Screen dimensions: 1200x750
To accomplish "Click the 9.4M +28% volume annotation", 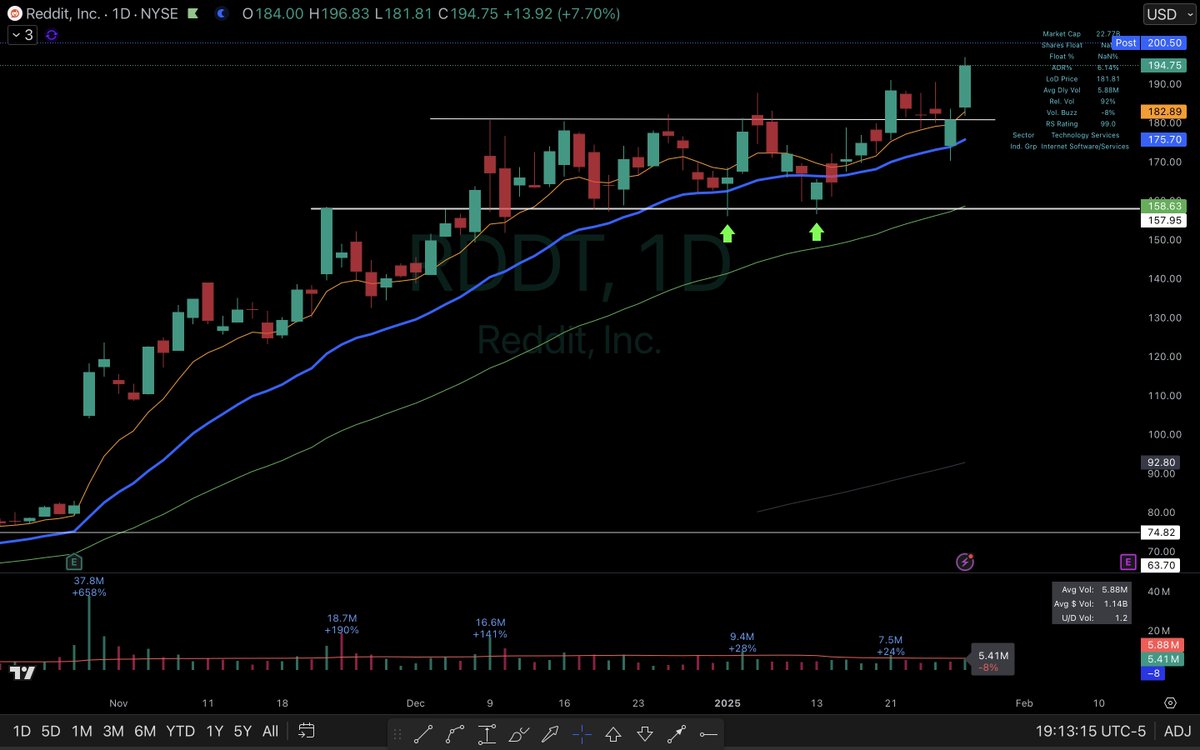I will click(742, 642).
